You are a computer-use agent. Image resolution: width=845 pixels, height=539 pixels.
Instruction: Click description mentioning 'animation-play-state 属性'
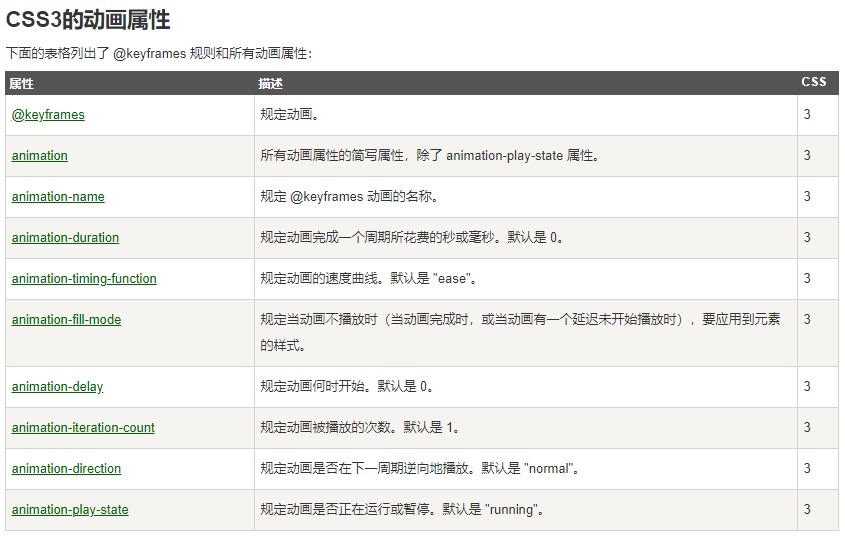tap(430, 156)
